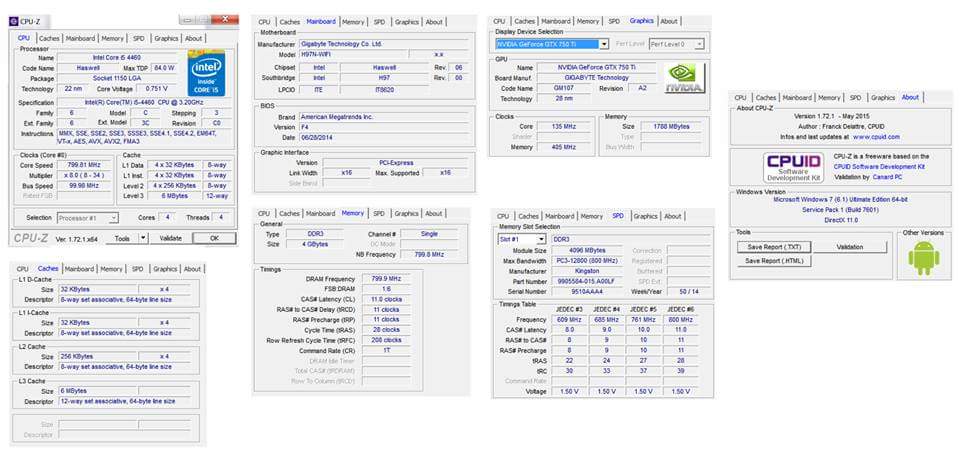Click the DRAM Frequency value 799.9 MHz

click(x=386, y=279)
